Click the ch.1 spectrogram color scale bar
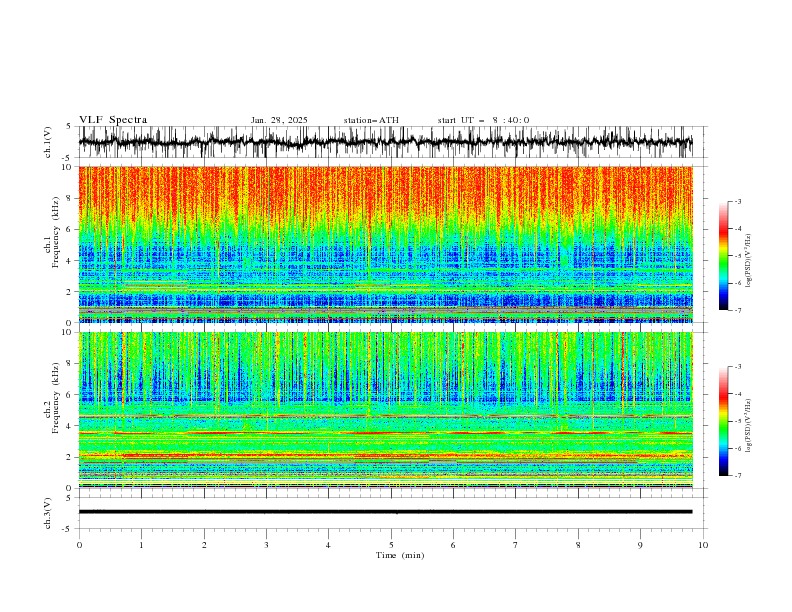Screen dimensions: 792x612 click(723, 256)
